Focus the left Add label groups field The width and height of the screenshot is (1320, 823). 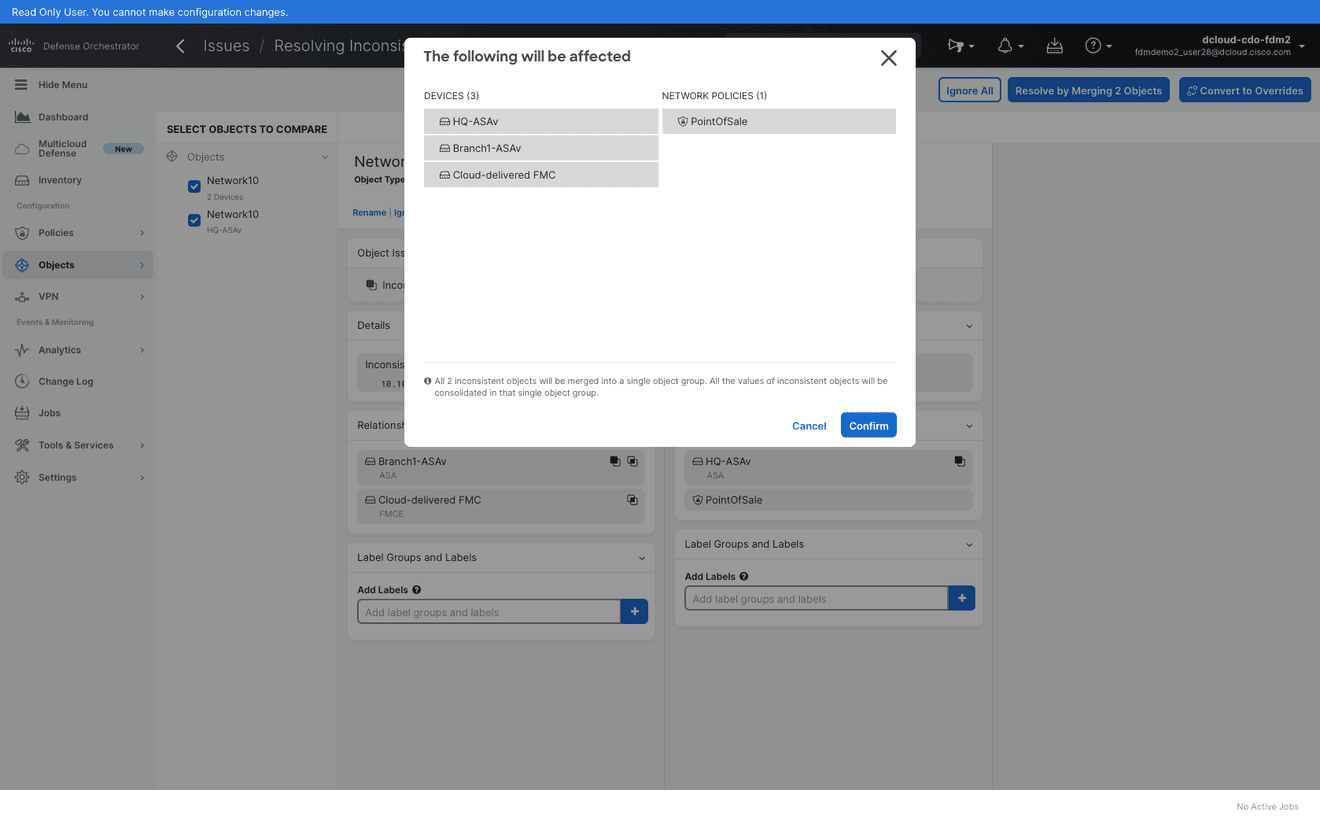pos(489,612)
